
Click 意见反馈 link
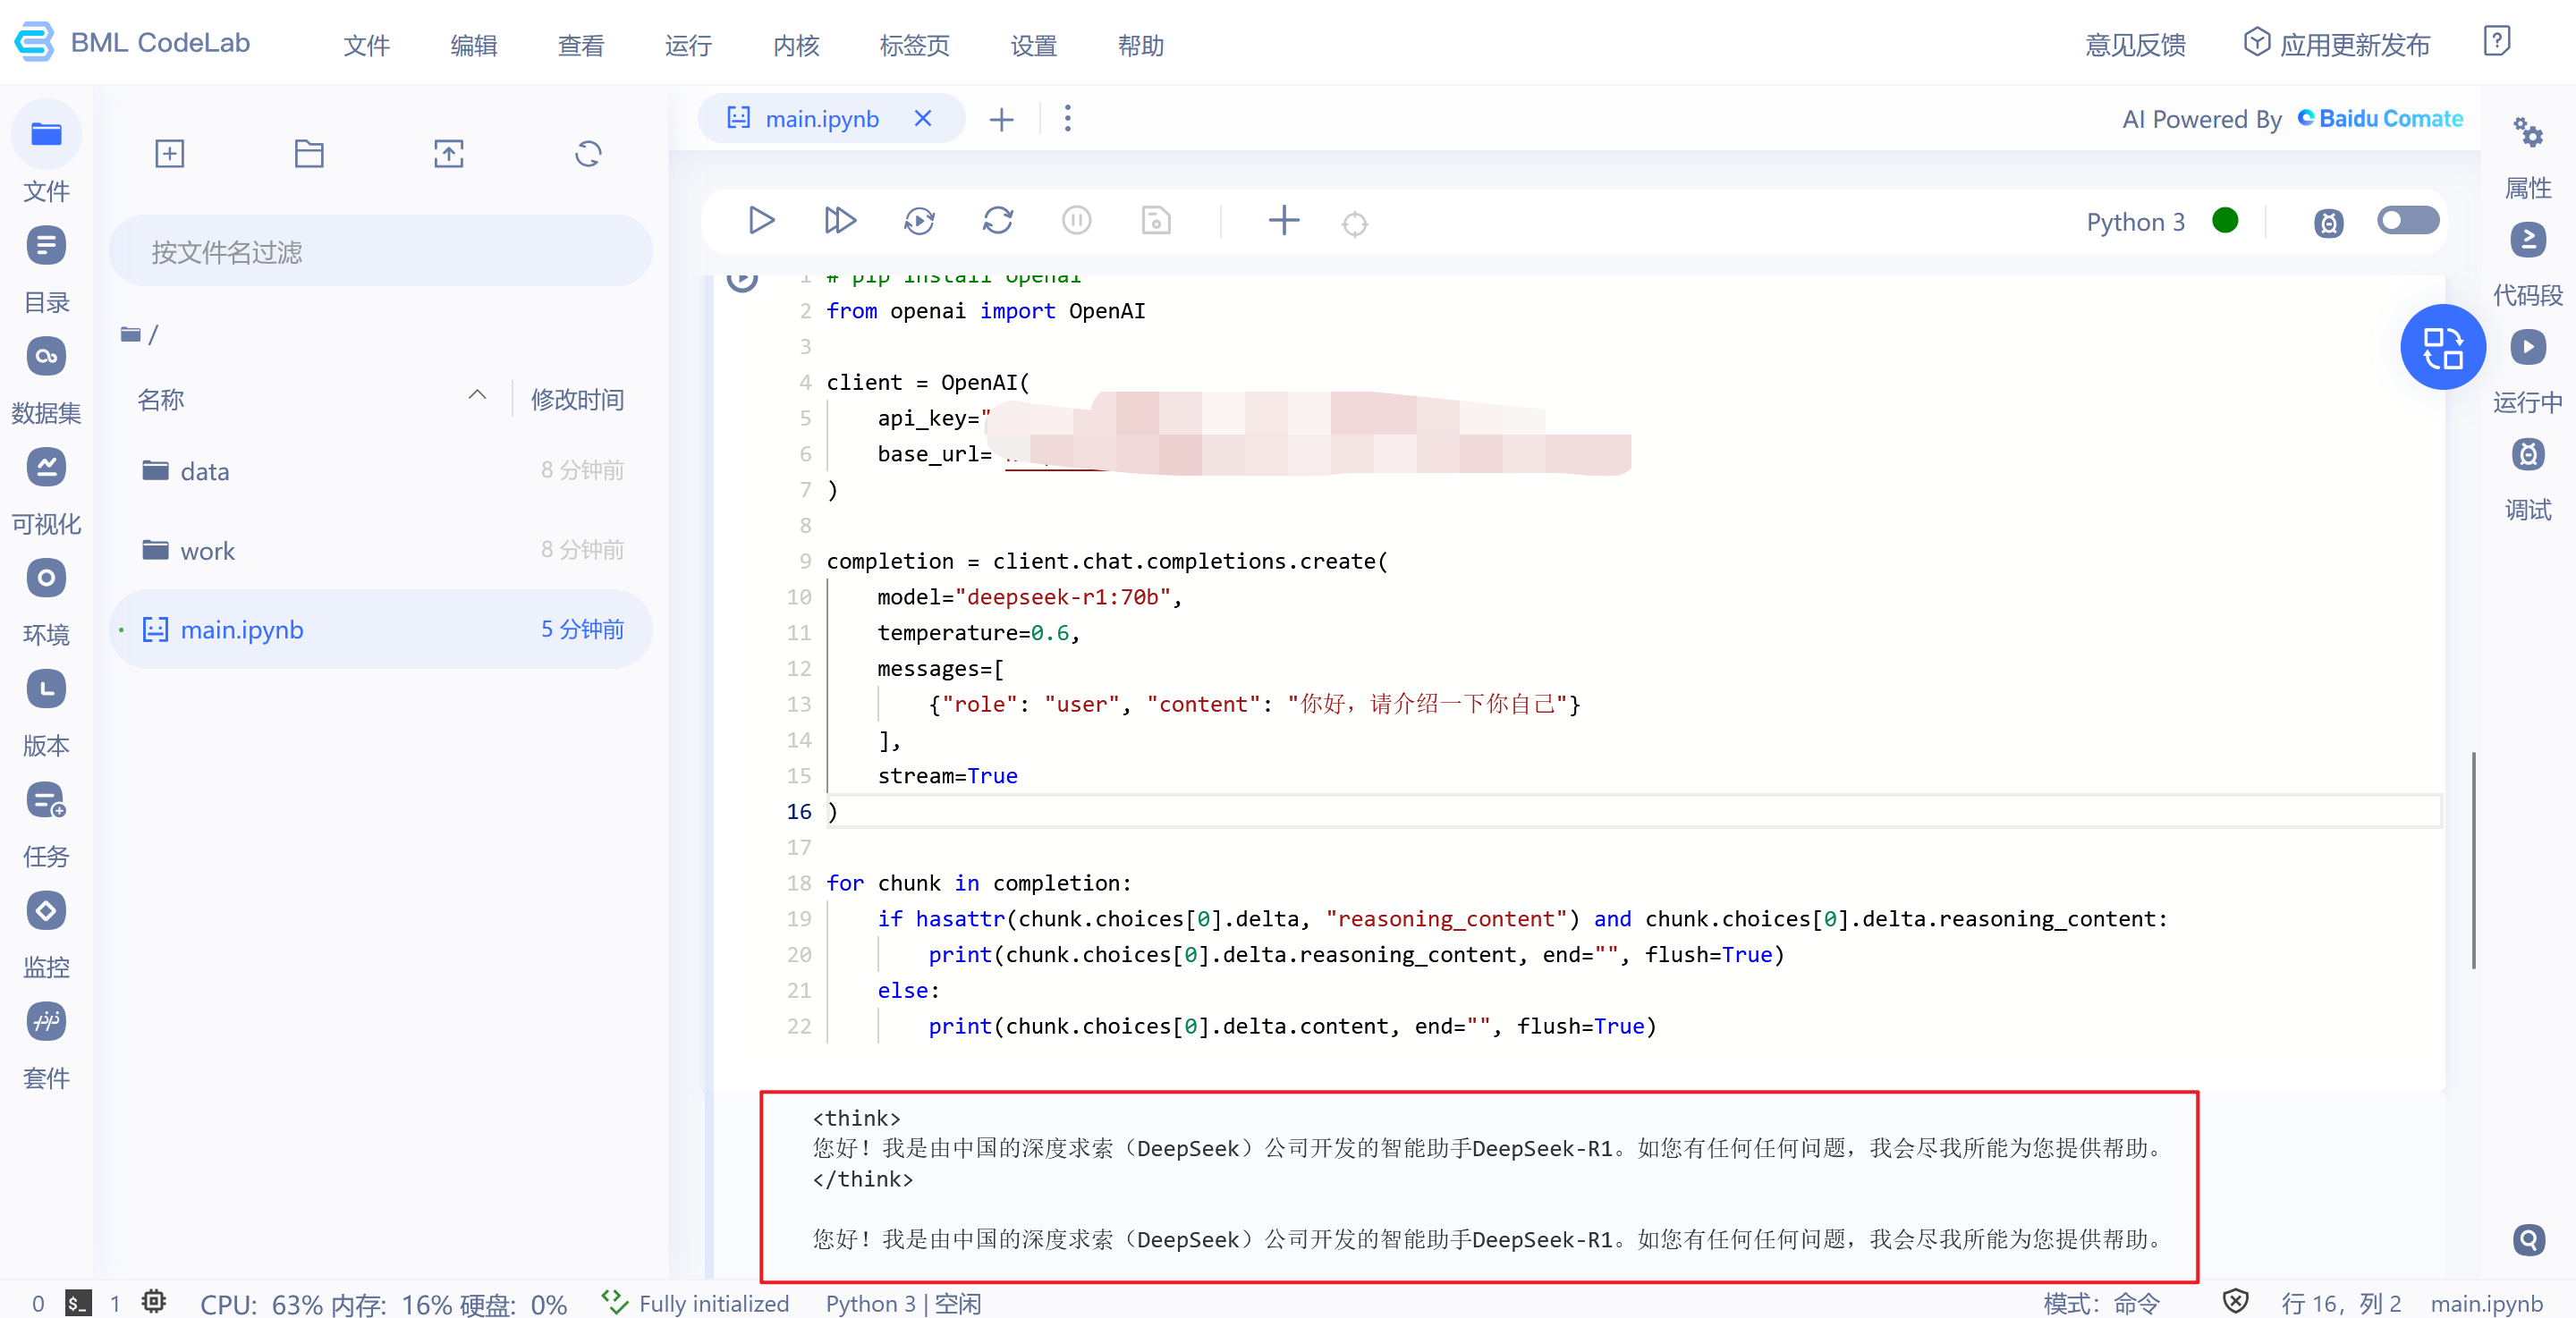[2134, 45]
